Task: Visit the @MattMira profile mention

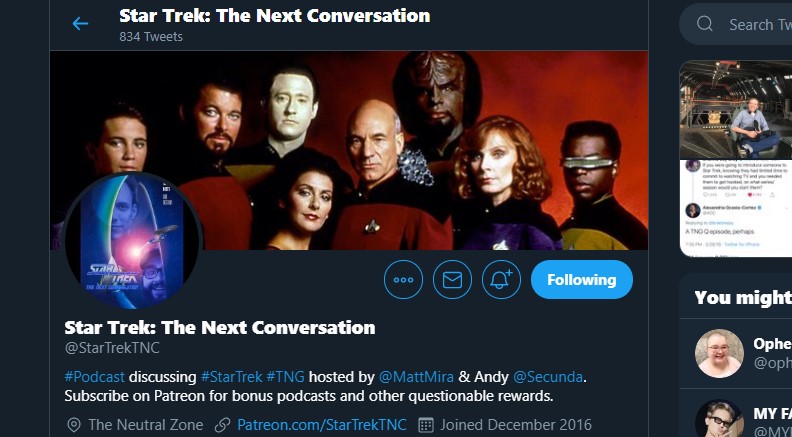Action: 416,377
